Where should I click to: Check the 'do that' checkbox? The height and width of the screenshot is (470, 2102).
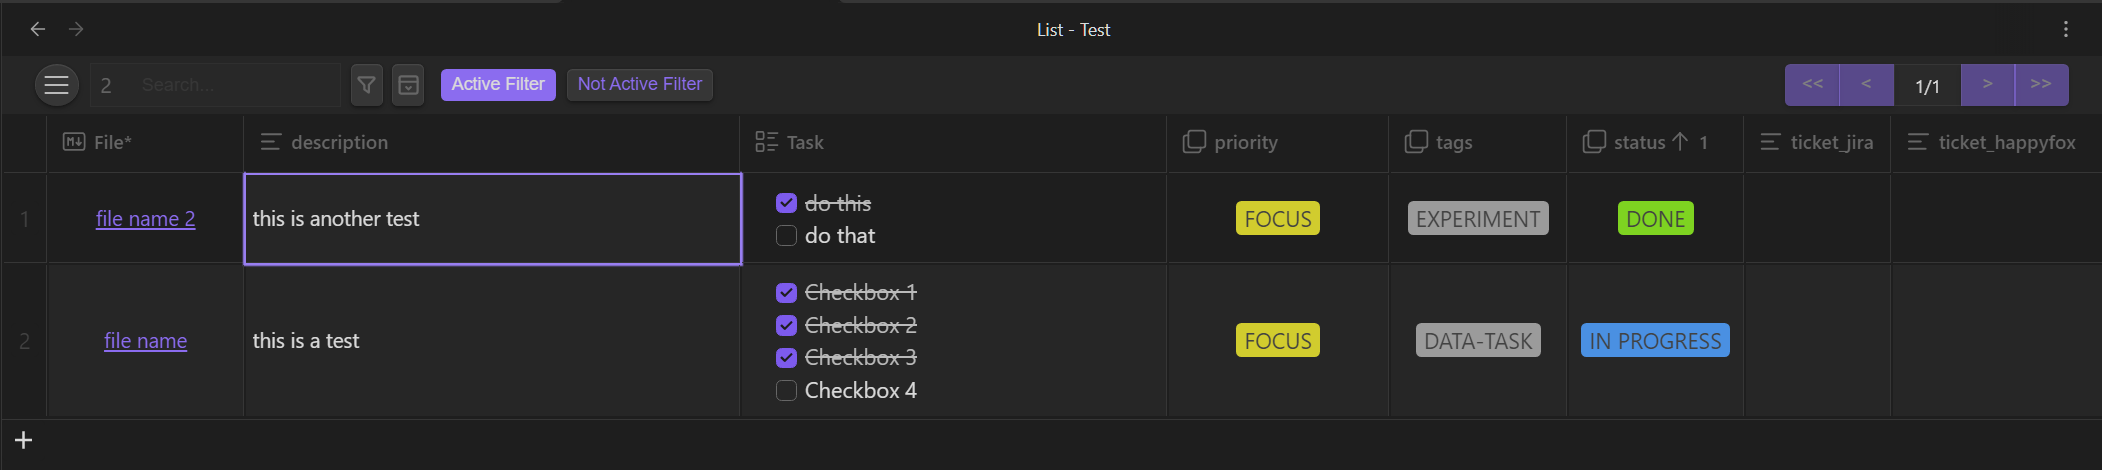click(x=786, y=236)
